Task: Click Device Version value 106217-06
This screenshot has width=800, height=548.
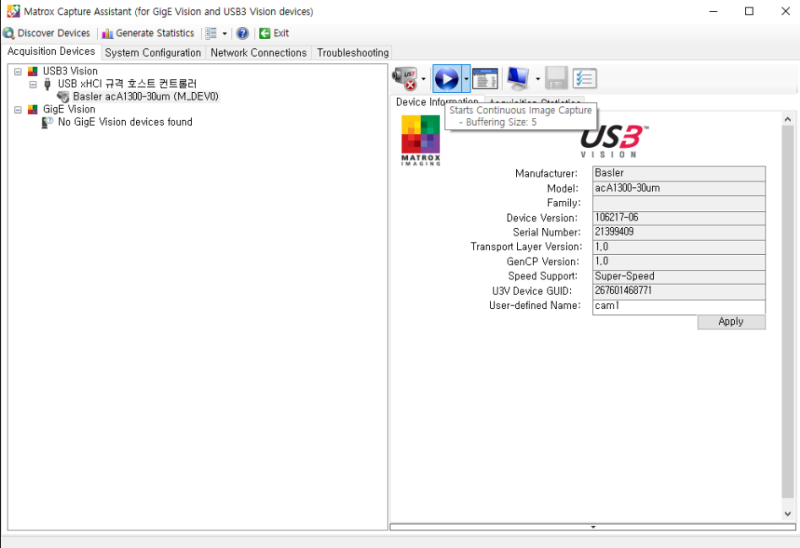Action: coord(679,217)
